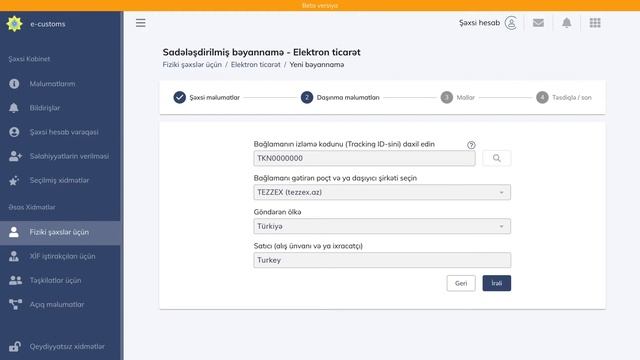Click the Seçilmiş xidmətlər star icon
The width and height of the screenshot is (640, 360).
[14, 180]
